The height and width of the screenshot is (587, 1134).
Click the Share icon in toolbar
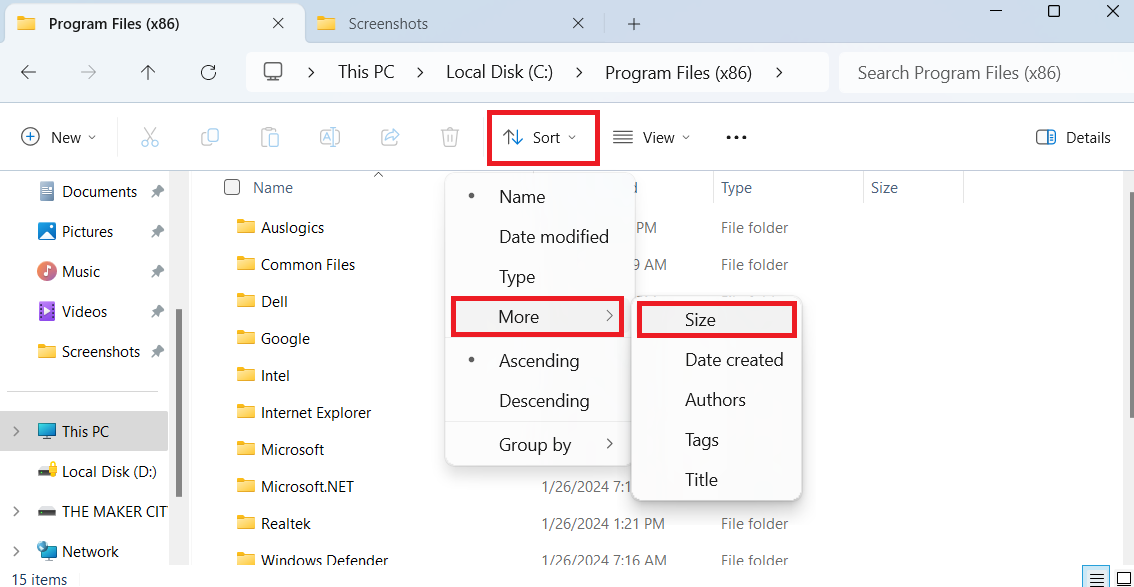[x=390, y=137]
